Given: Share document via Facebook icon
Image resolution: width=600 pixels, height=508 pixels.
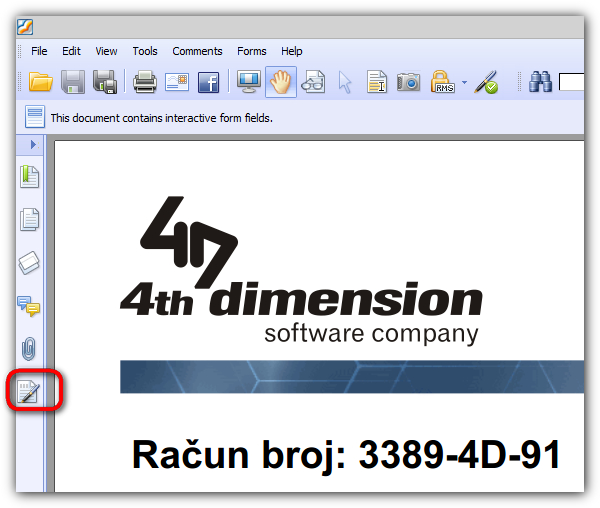Looking at the screenshot, I should [209, 82].
